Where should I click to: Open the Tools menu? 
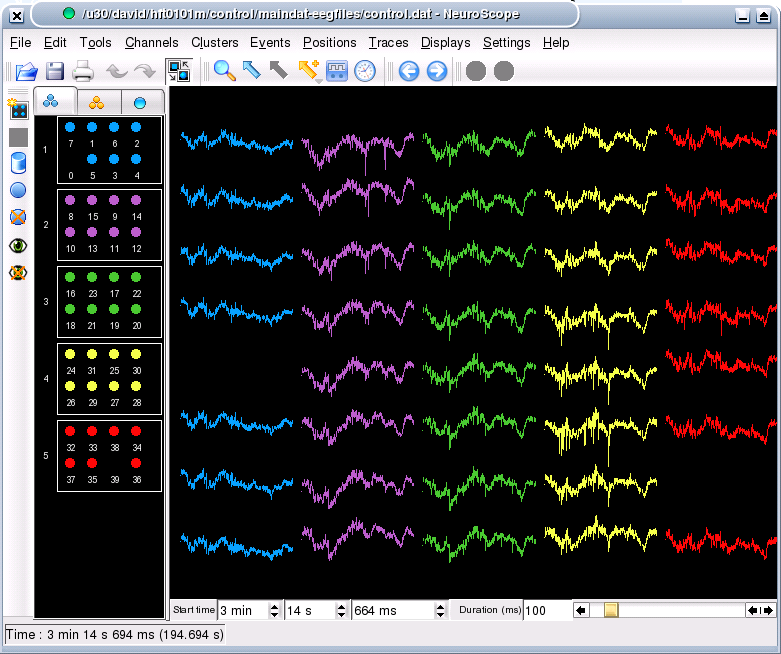[x=95, y=43]
